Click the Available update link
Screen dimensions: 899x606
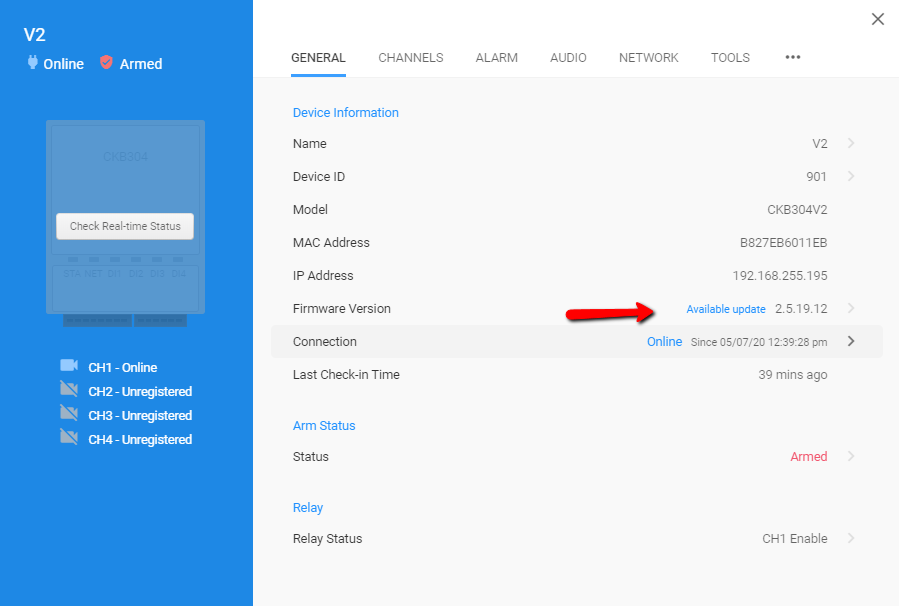coord(726,309)
